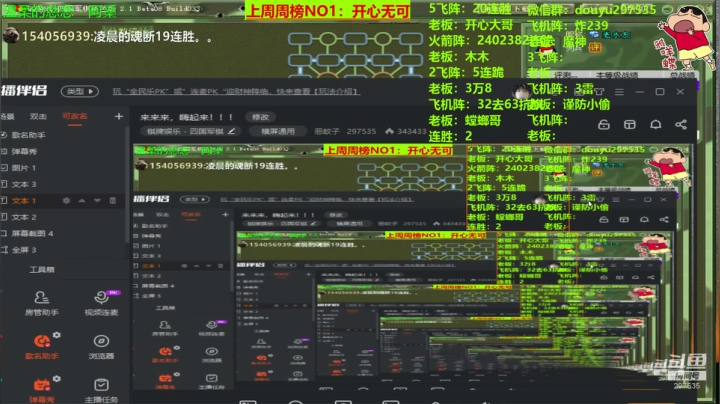Image resolution: width=720 pixels, height=404 pixels.
Task: Click the skin shirt icon in title bar
Action: pyautogui.click(x=599, y=92)
